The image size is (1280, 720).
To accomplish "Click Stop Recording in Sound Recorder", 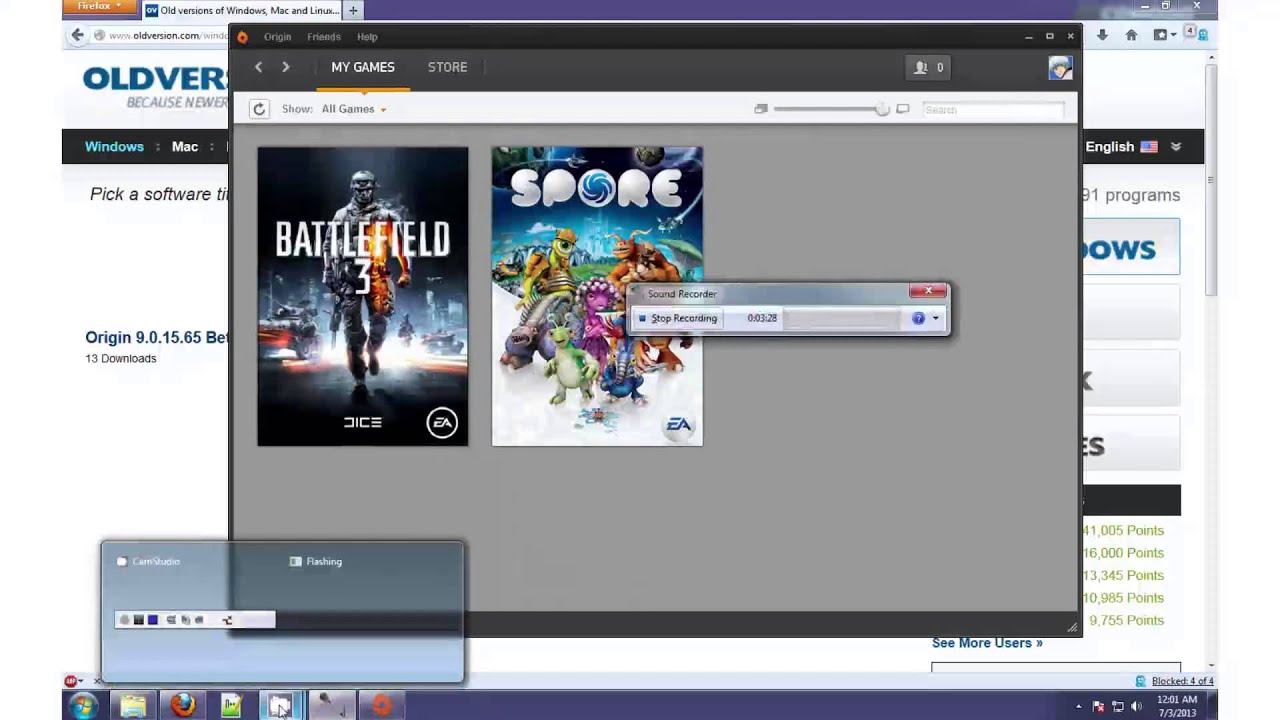I will pos(678,318).
